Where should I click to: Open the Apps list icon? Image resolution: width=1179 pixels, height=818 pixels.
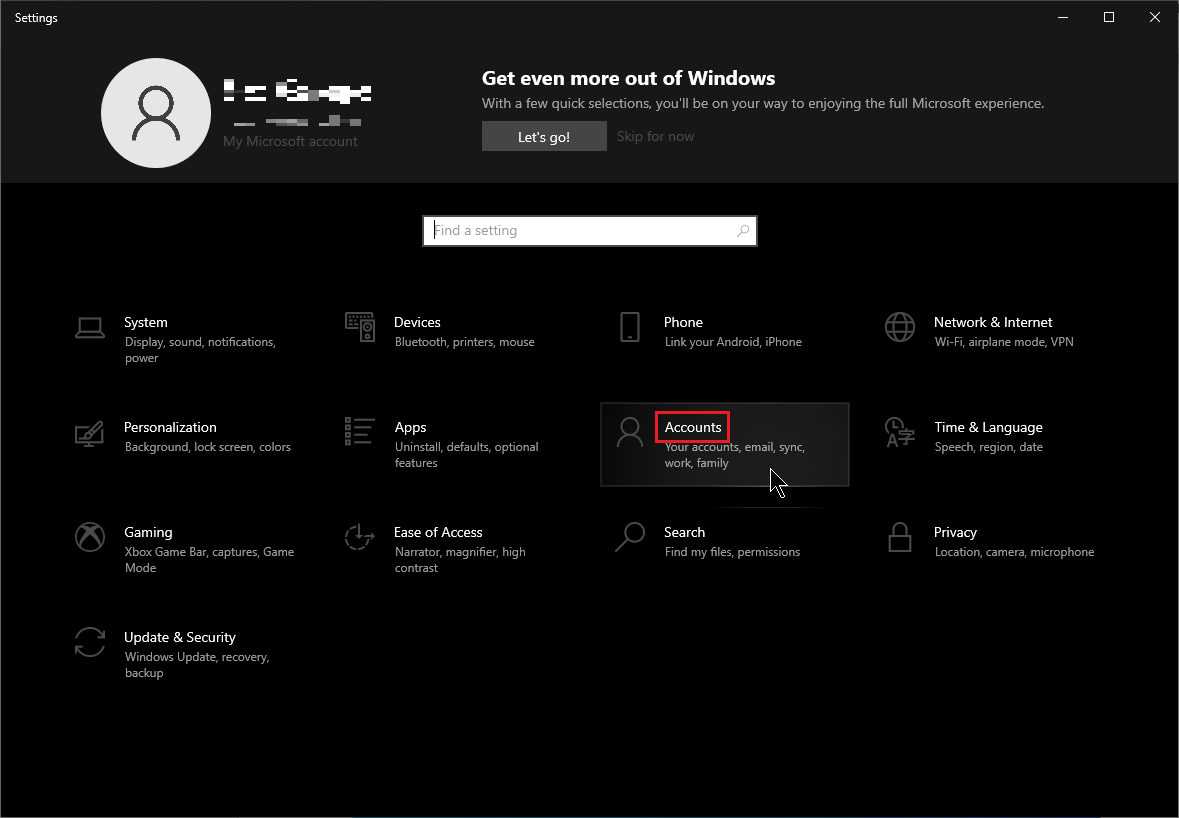pos(360,431)
